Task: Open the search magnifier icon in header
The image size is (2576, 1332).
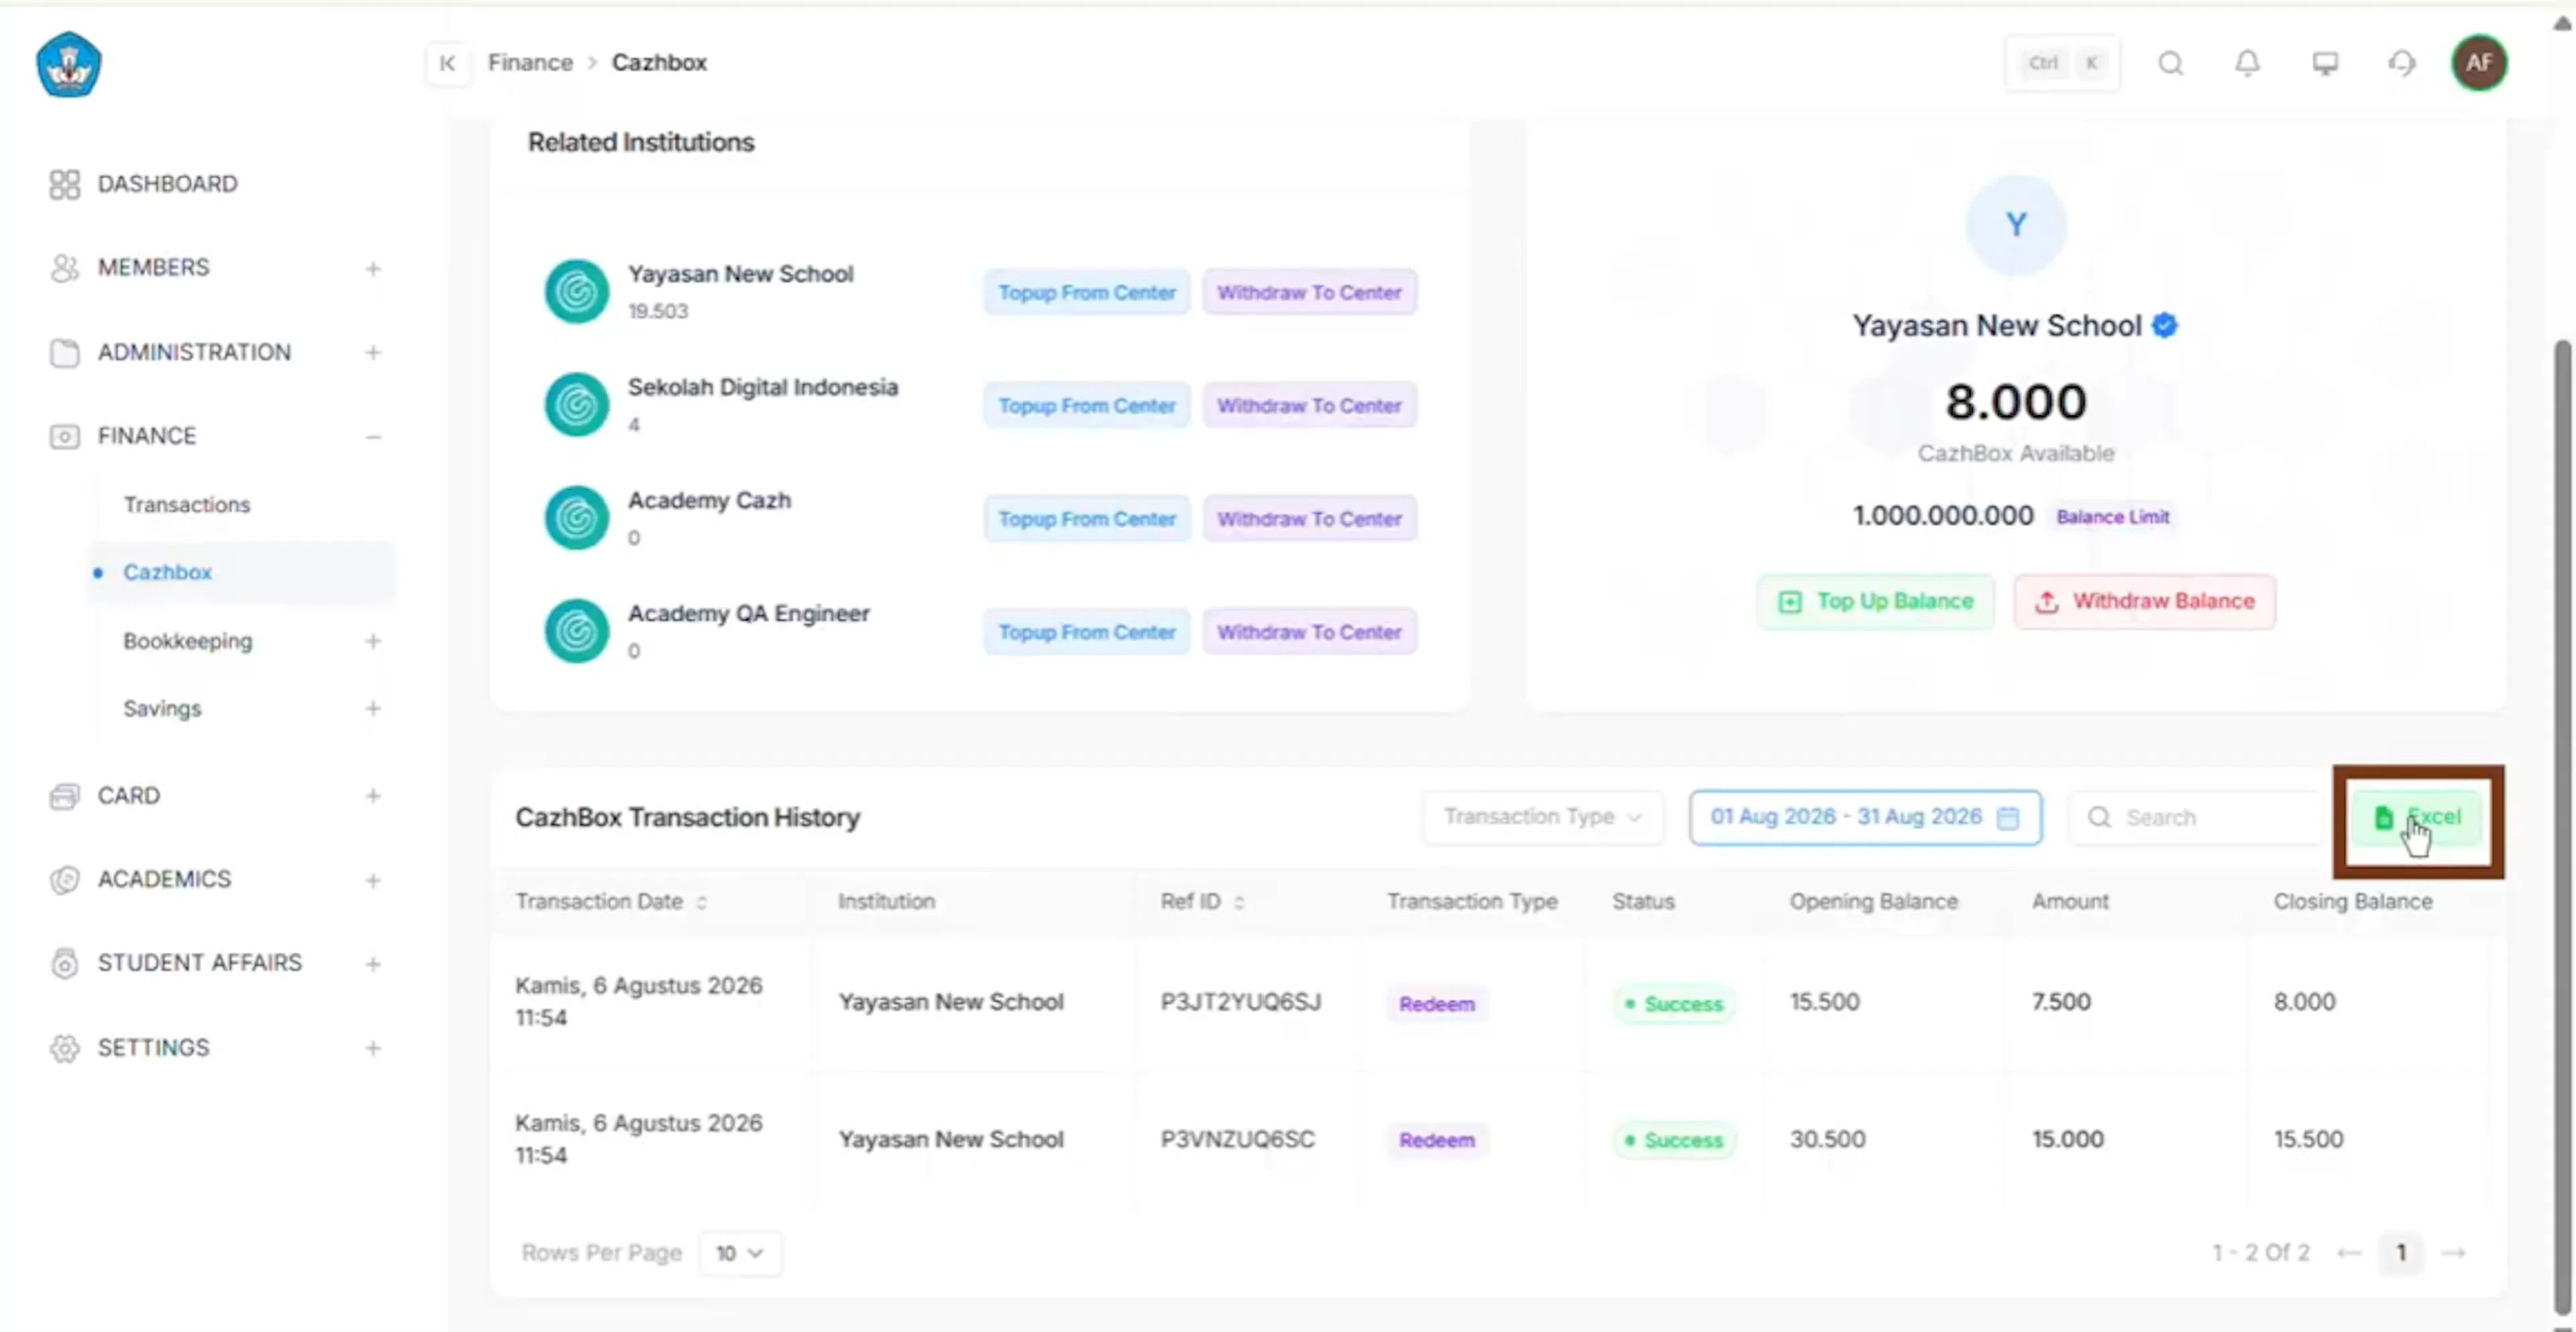Action: click(x=2170, y=63)
